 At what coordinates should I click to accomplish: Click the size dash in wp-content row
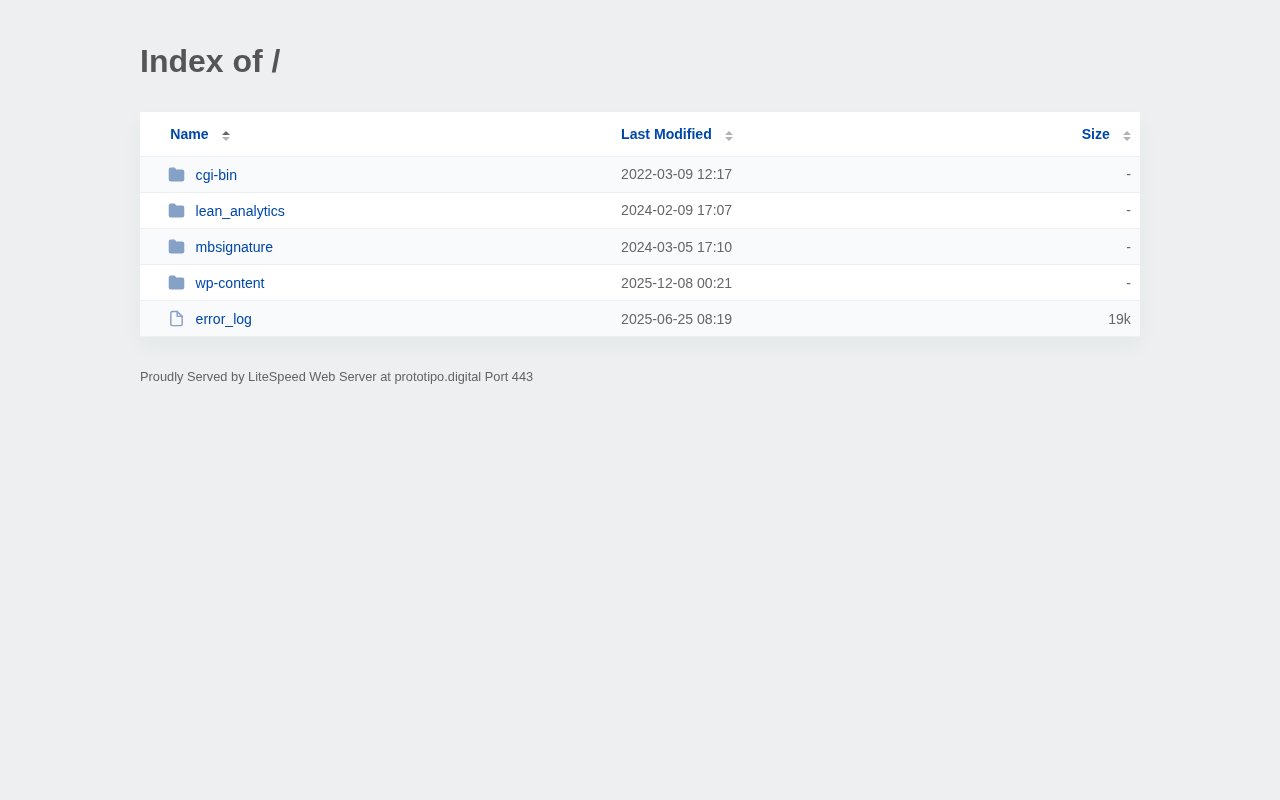point(1128,283)
